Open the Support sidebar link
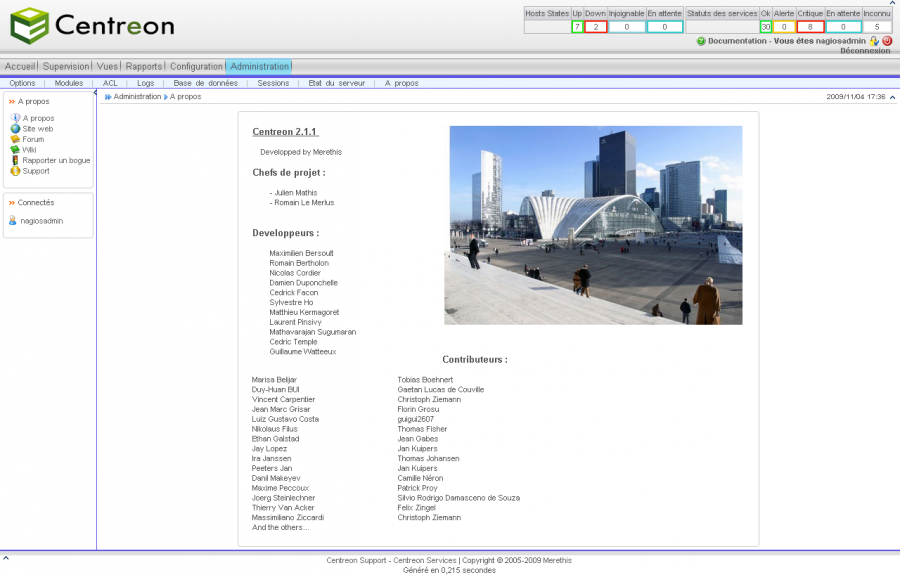Image resolution: width=900 pixels, height=575 pixels. 36,171
